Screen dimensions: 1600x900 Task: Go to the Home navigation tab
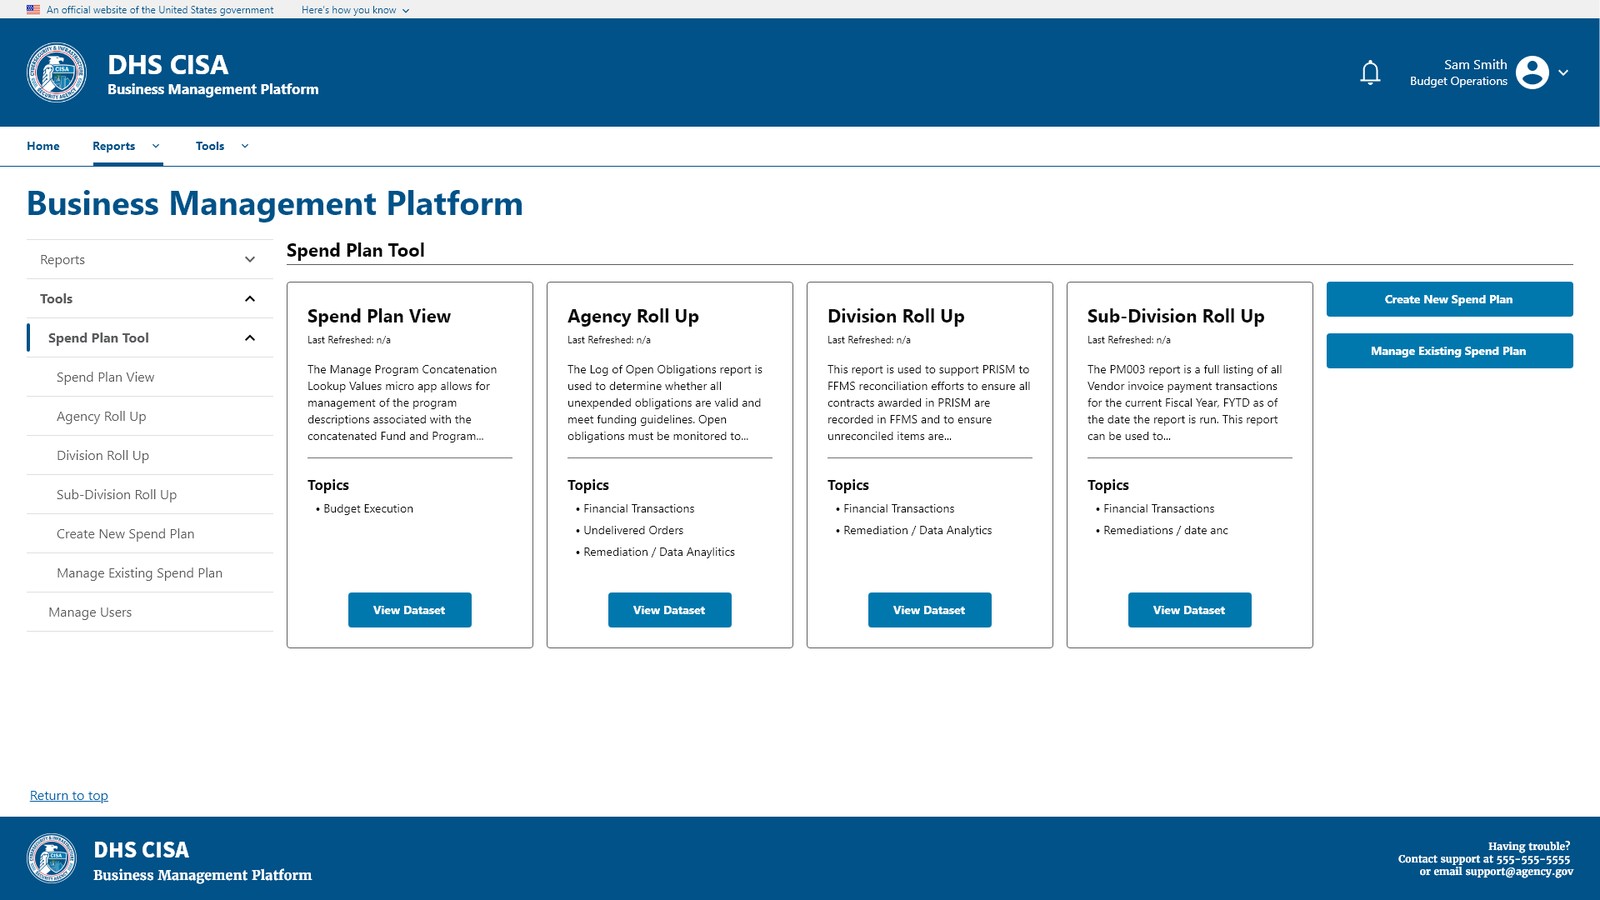point(43,146)
